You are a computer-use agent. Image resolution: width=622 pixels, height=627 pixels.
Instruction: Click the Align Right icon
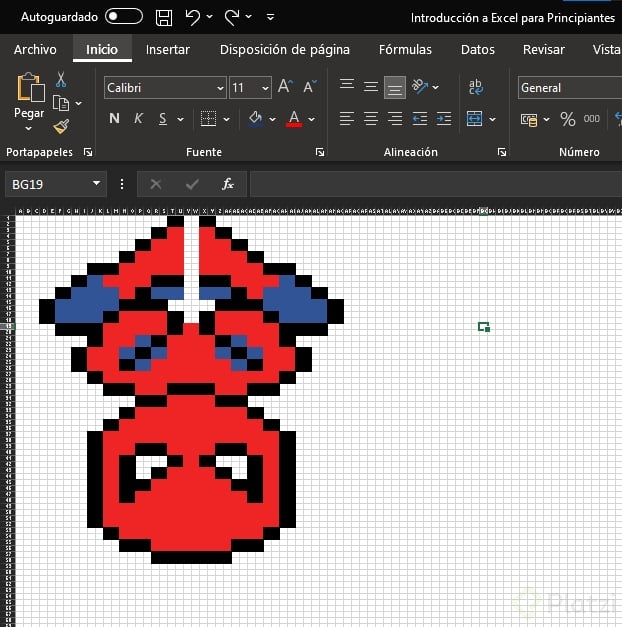click(395, 119)
